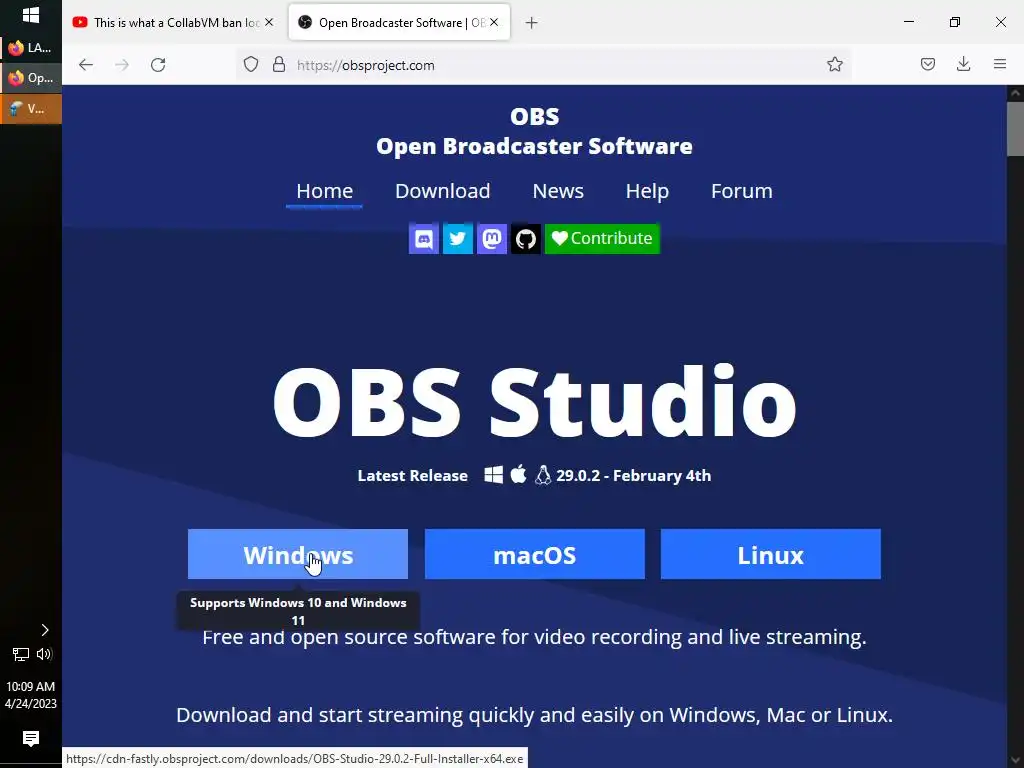Open the Windows notification center
The height and width of the screenshot is (768, 1024).
[31, 739]
